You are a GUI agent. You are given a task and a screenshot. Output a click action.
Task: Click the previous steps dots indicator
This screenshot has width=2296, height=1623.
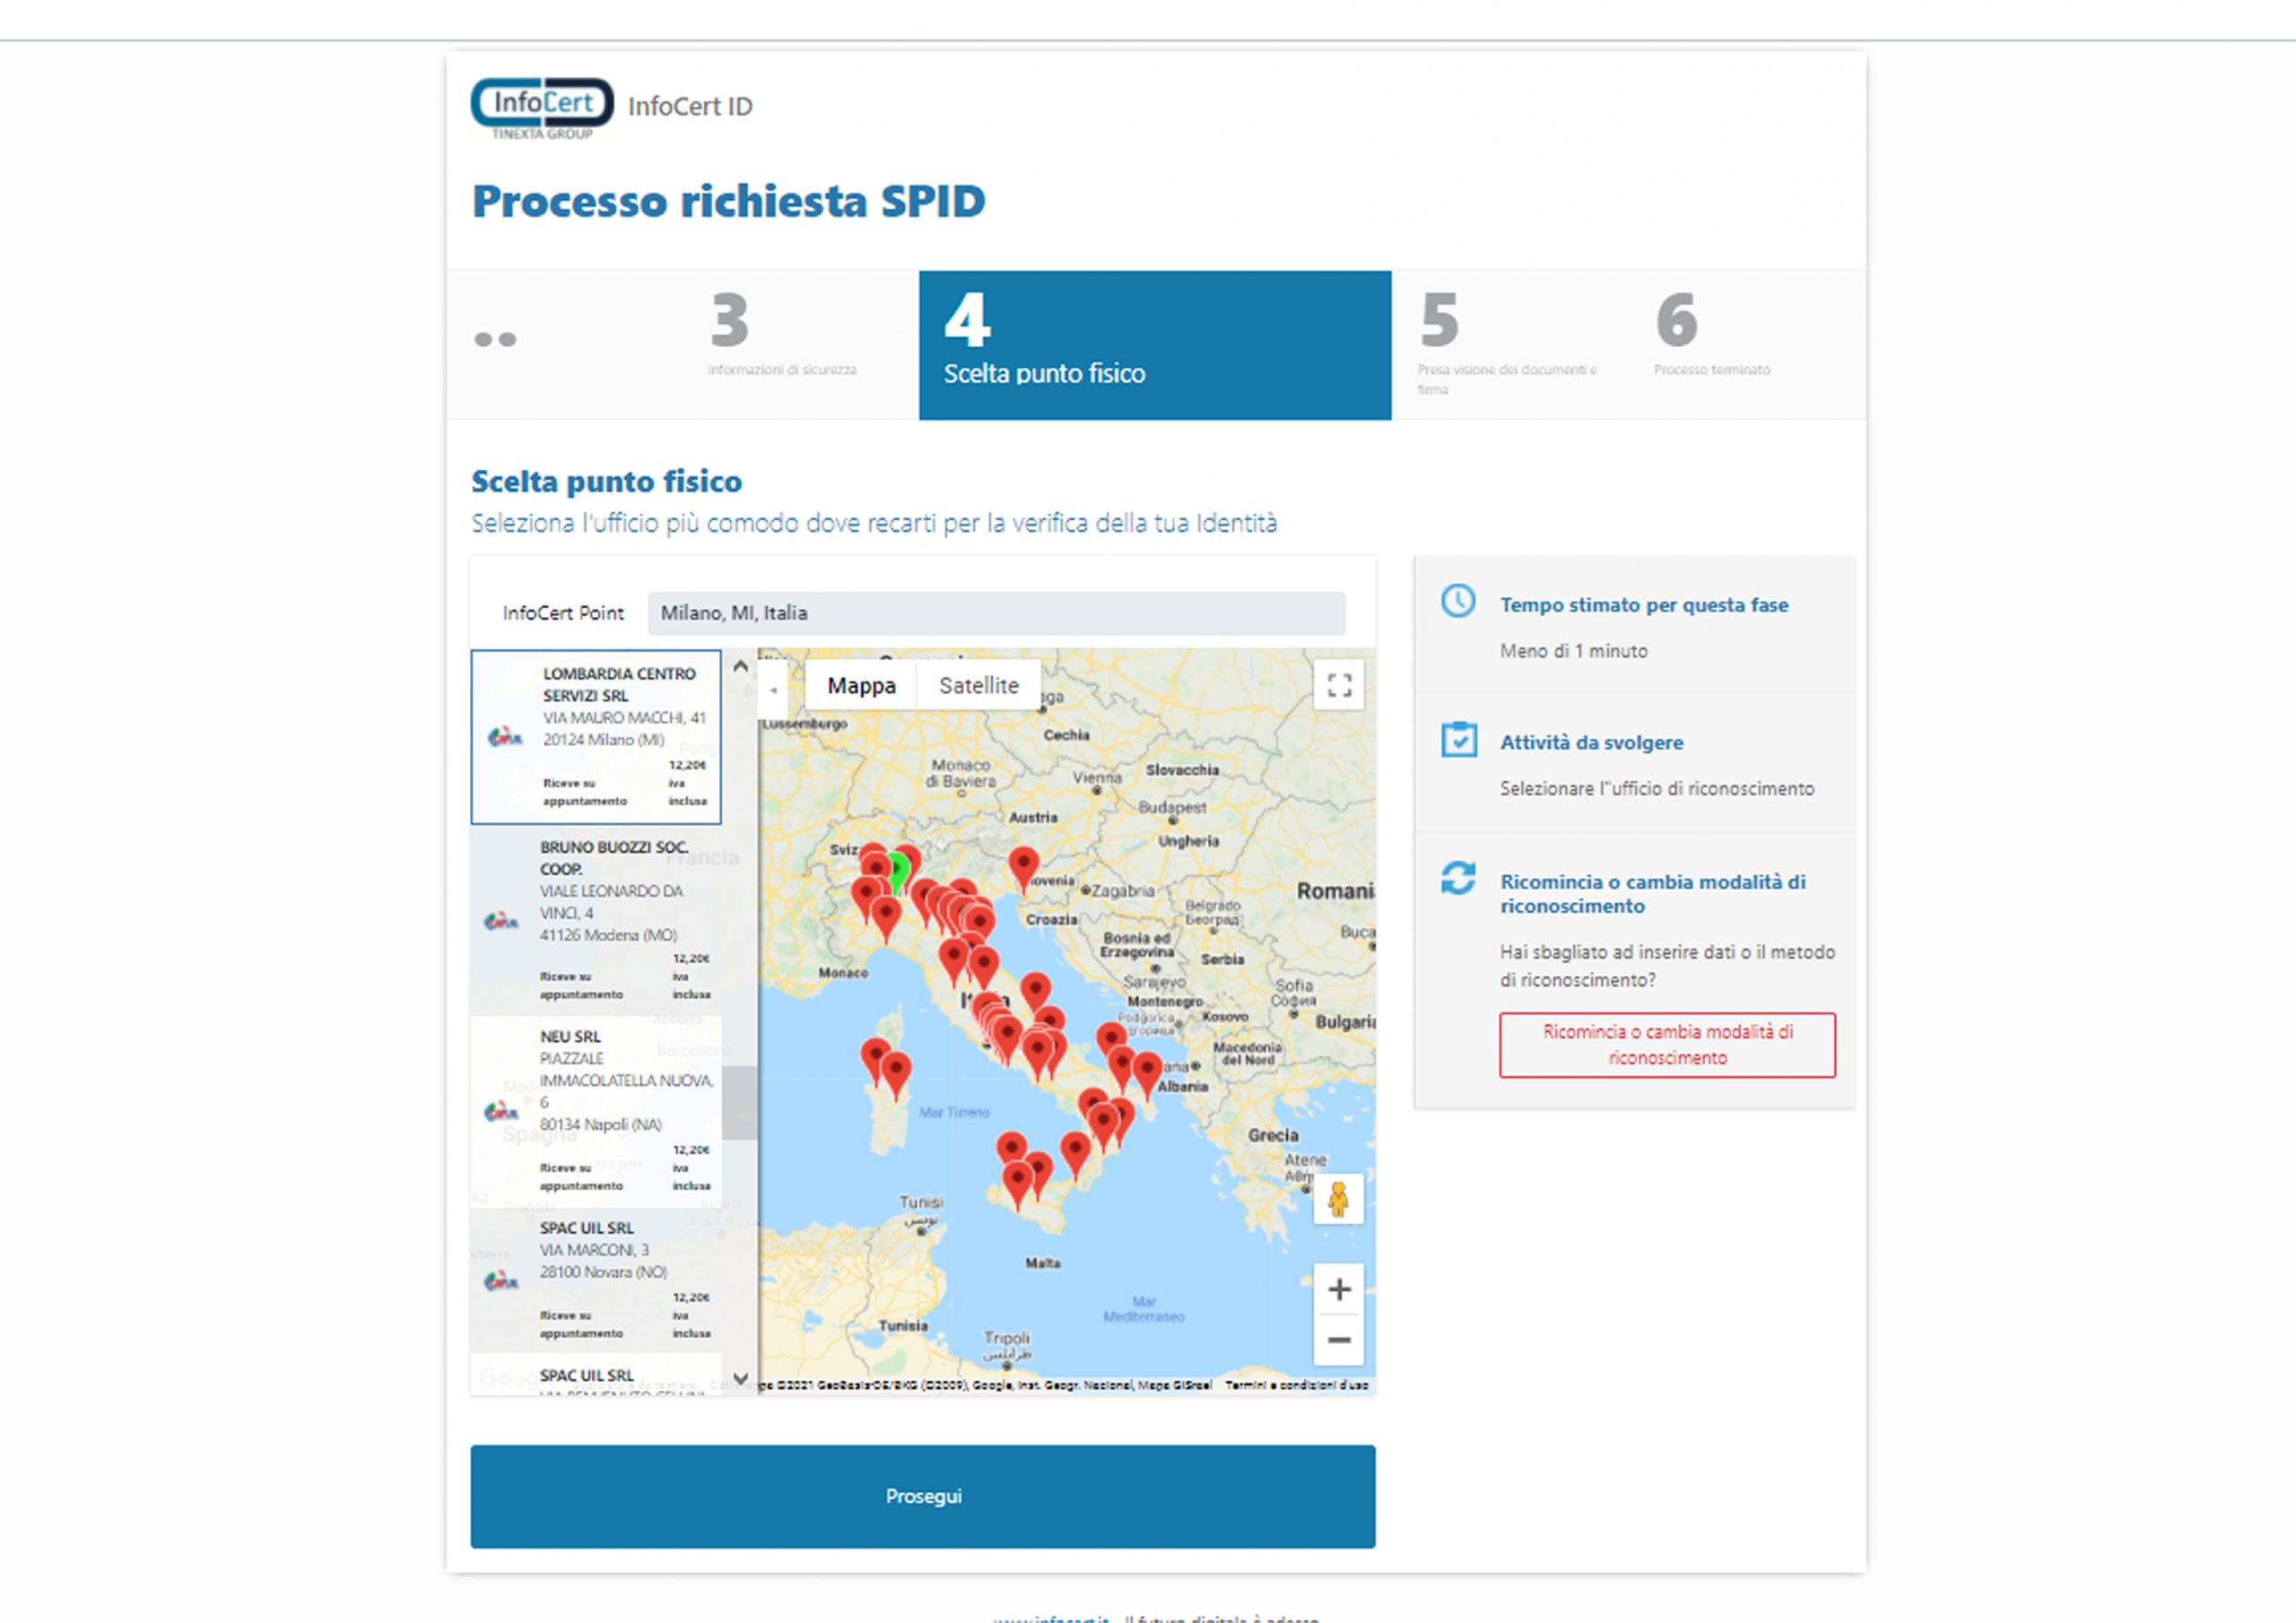pyautogui.click(x=495, y=340)
